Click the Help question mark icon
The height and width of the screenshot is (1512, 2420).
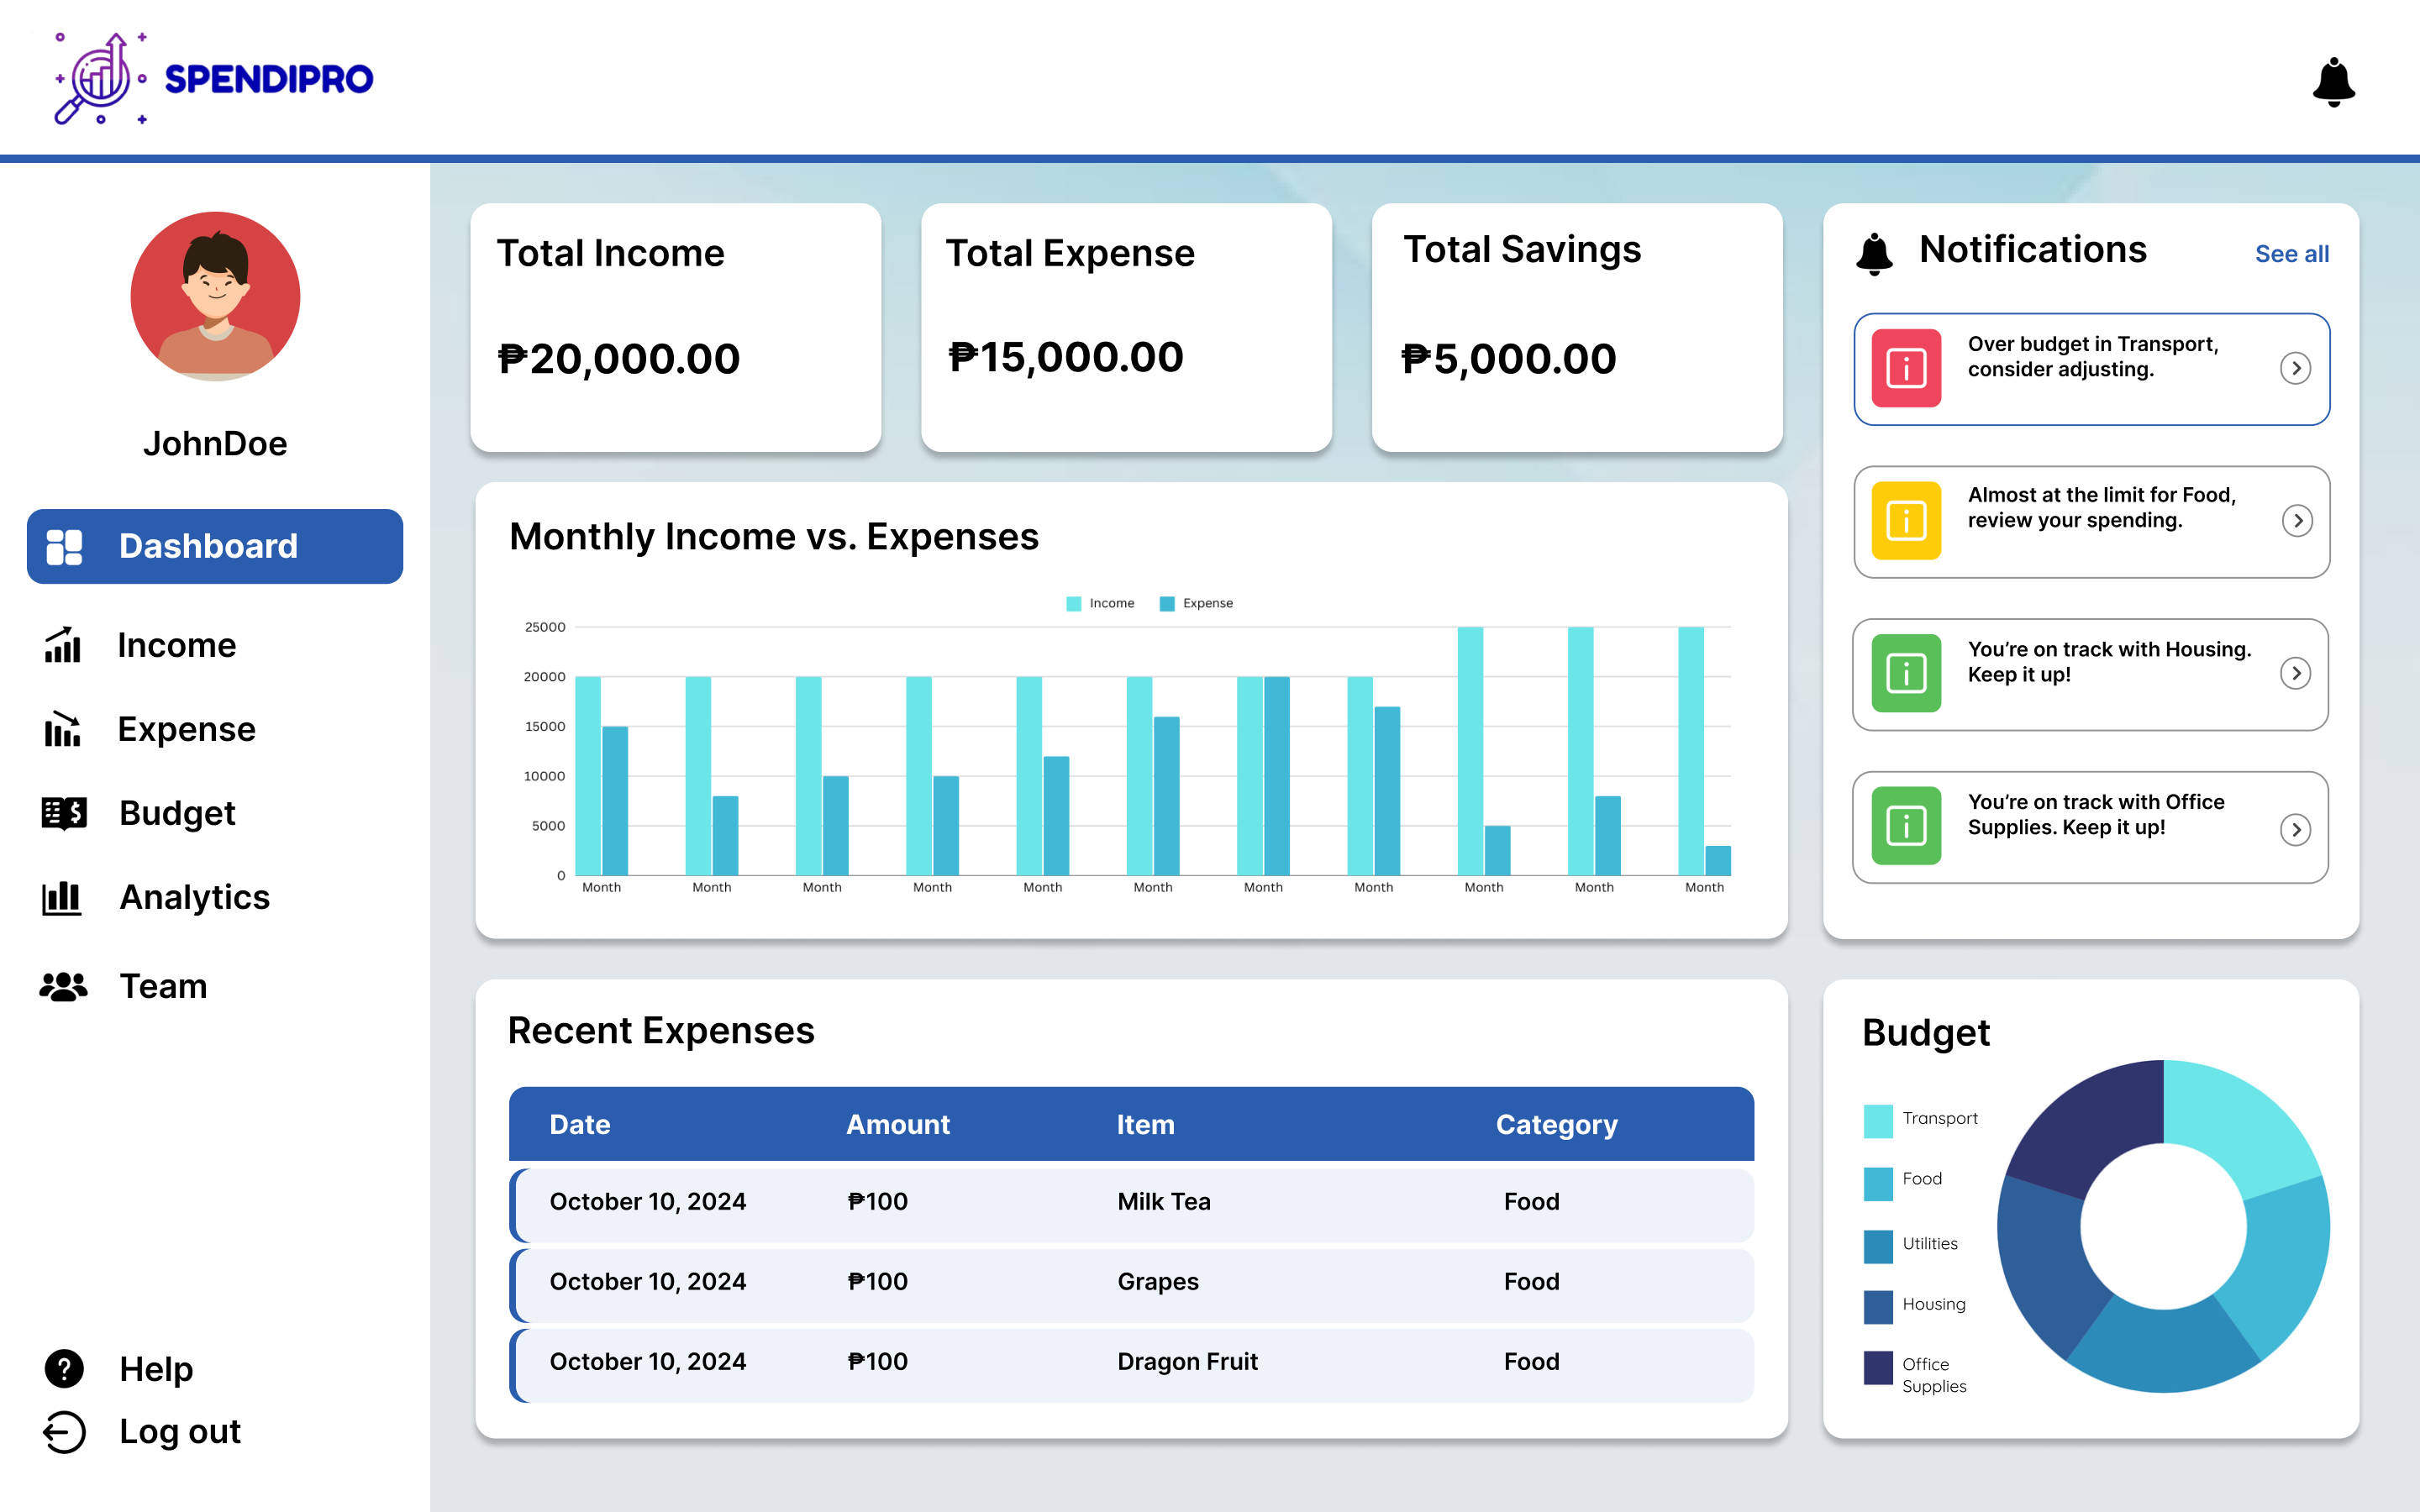click(x=64, y=1368)
